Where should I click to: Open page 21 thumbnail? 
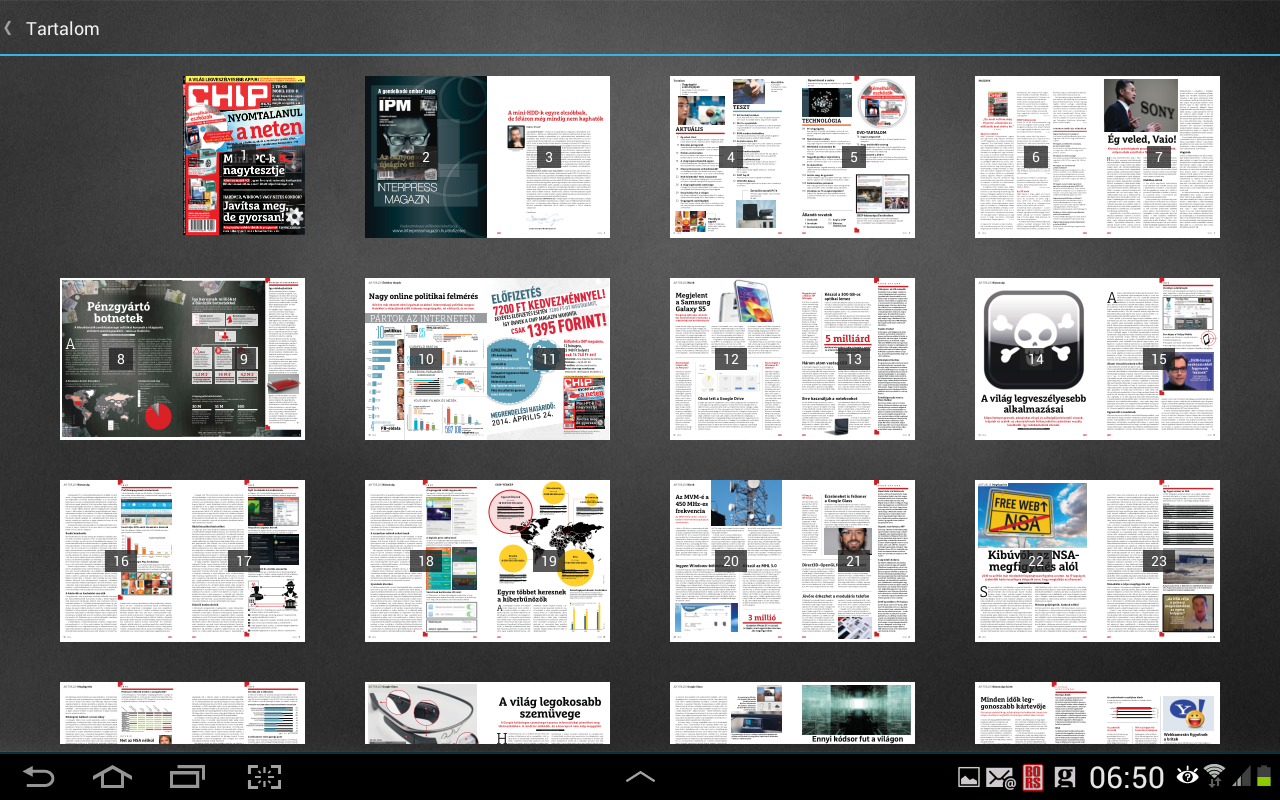[x=854, y=561]
